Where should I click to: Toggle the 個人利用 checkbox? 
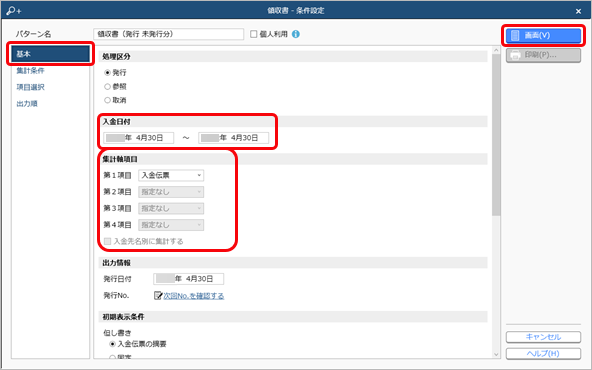point(254,34)
